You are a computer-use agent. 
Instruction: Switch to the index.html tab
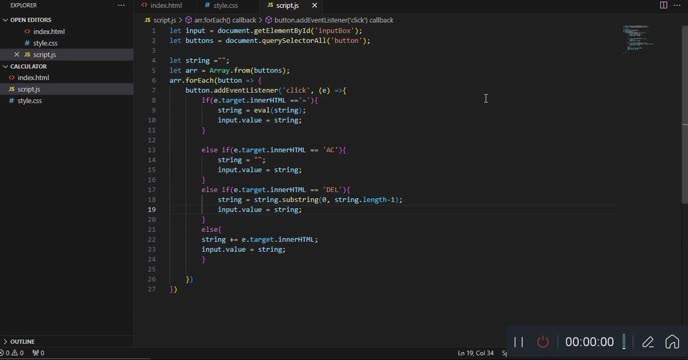tap(162, 5)
